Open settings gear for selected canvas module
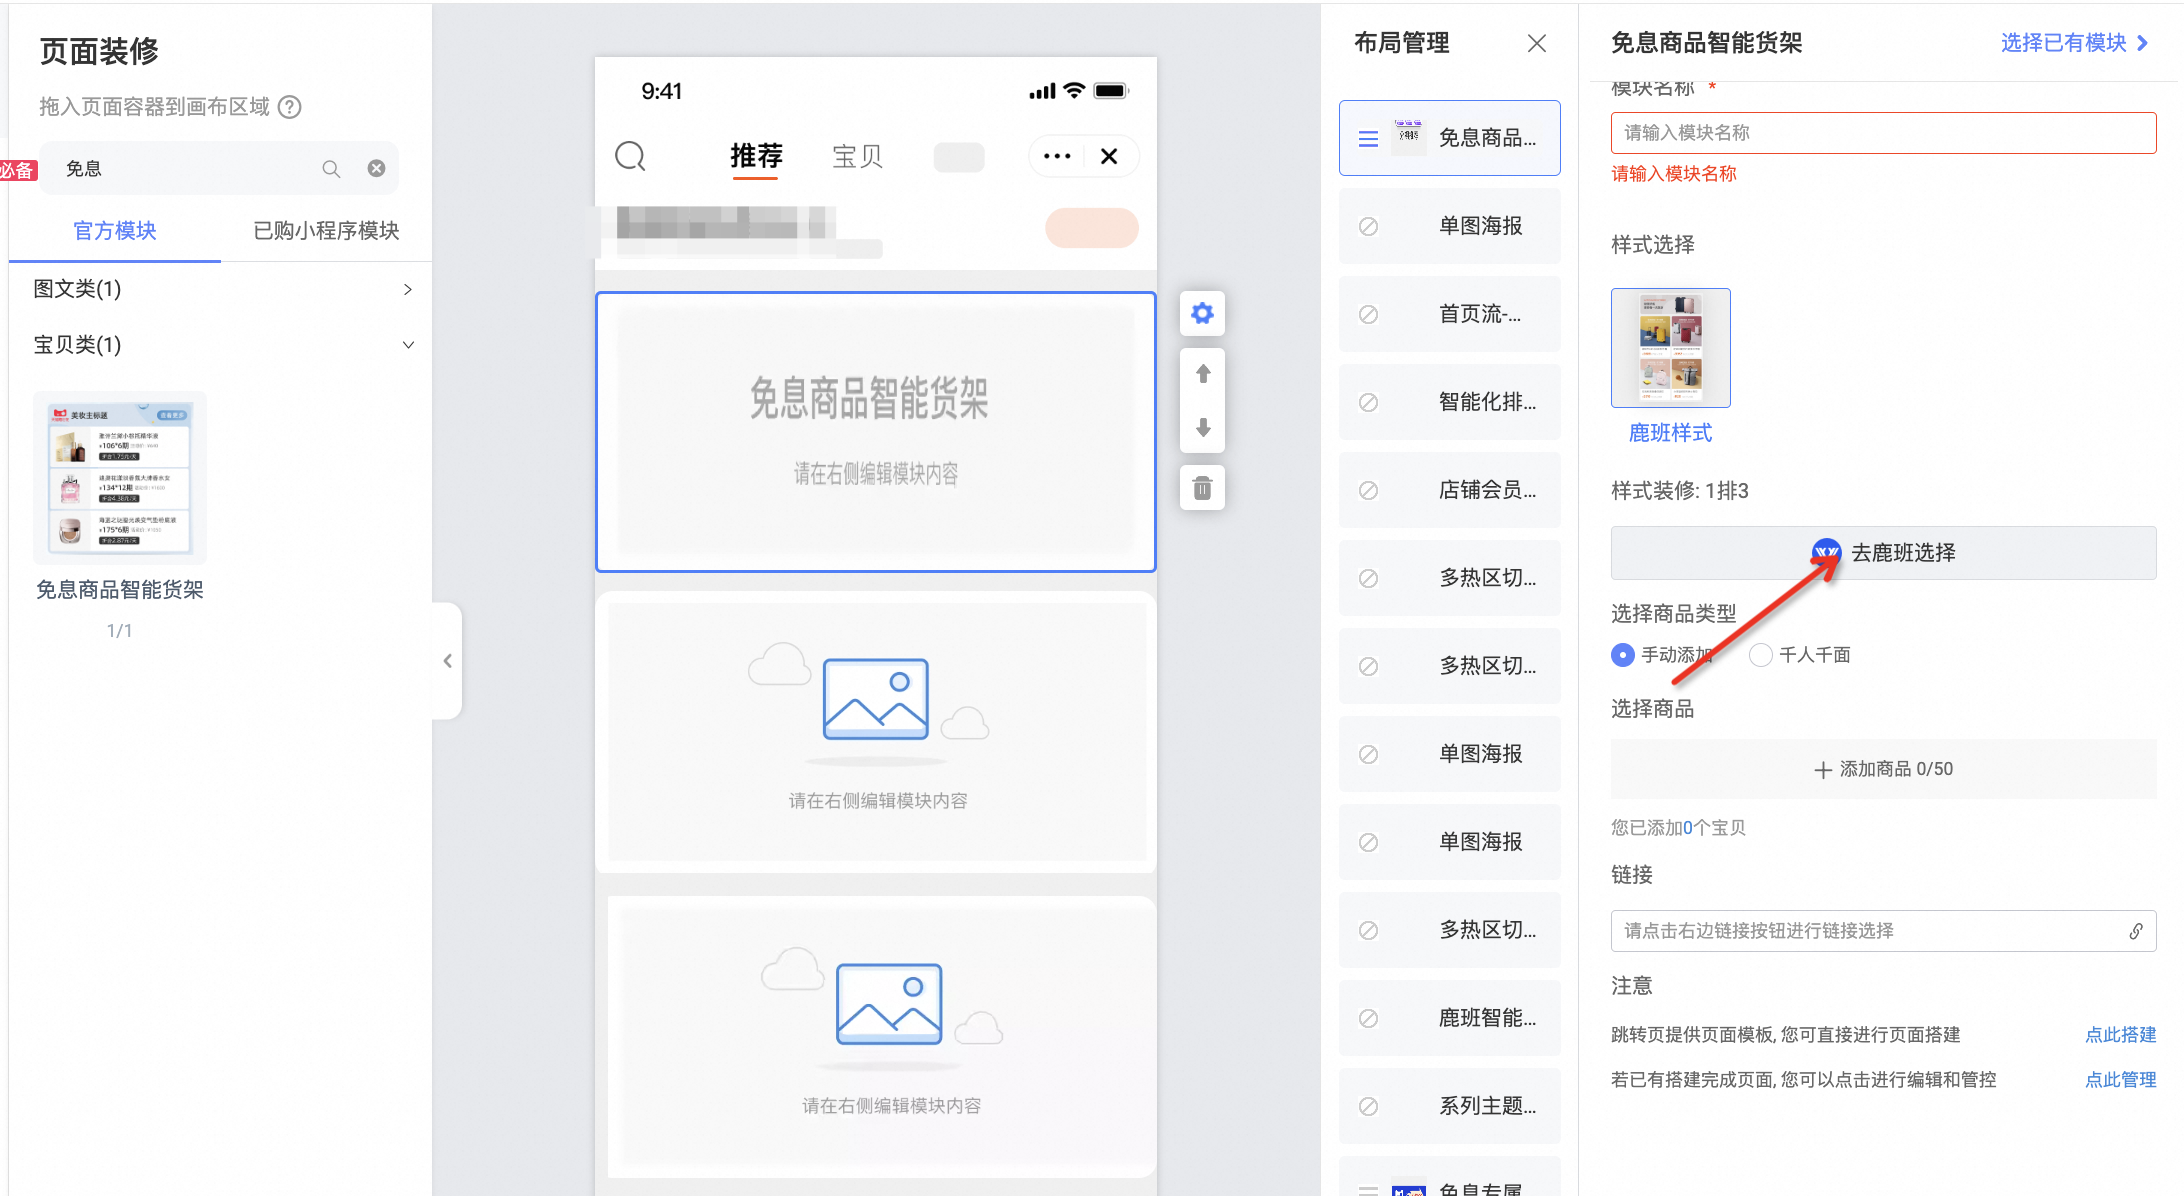 click(x=1202, y=314)
